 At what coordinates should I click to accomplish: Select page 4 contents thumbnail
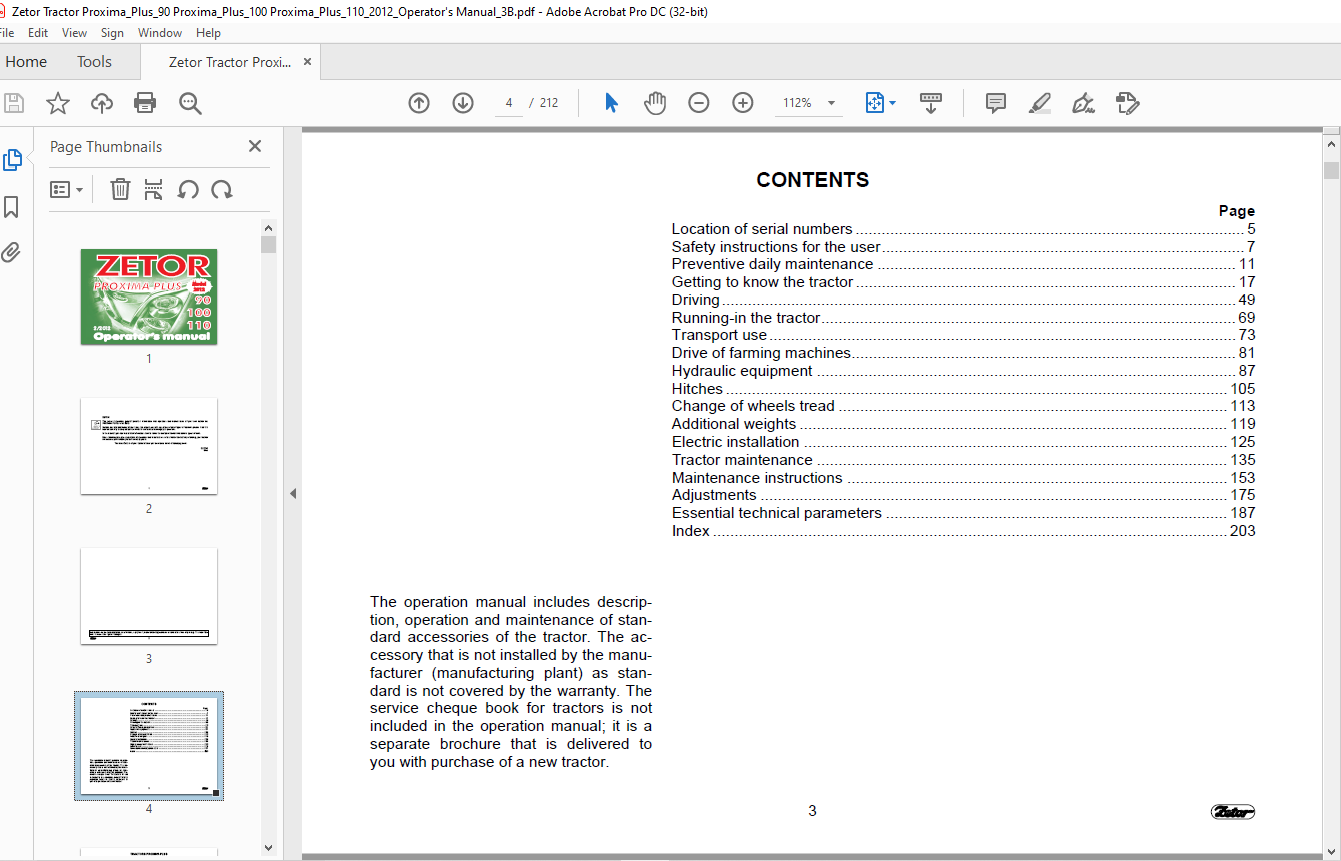pyautogui.click(x=149, y=746)
